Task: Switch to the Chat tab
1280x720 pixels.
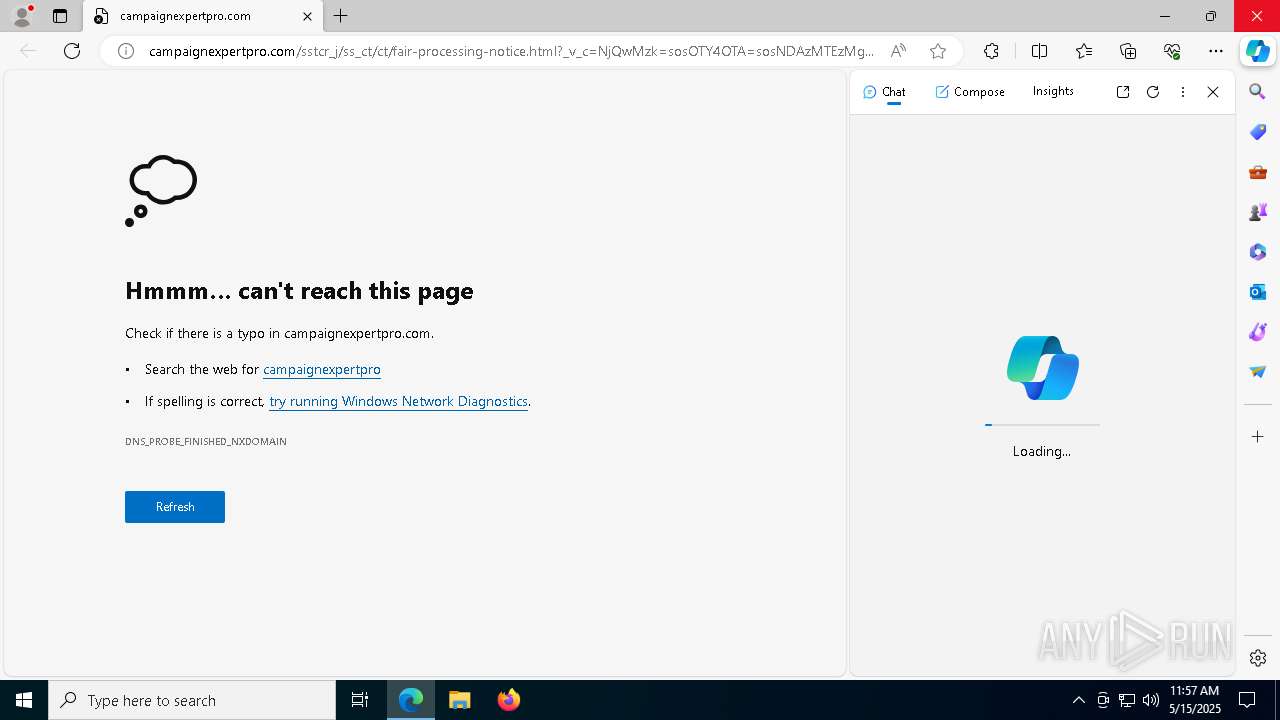Action: pos(884,92)
